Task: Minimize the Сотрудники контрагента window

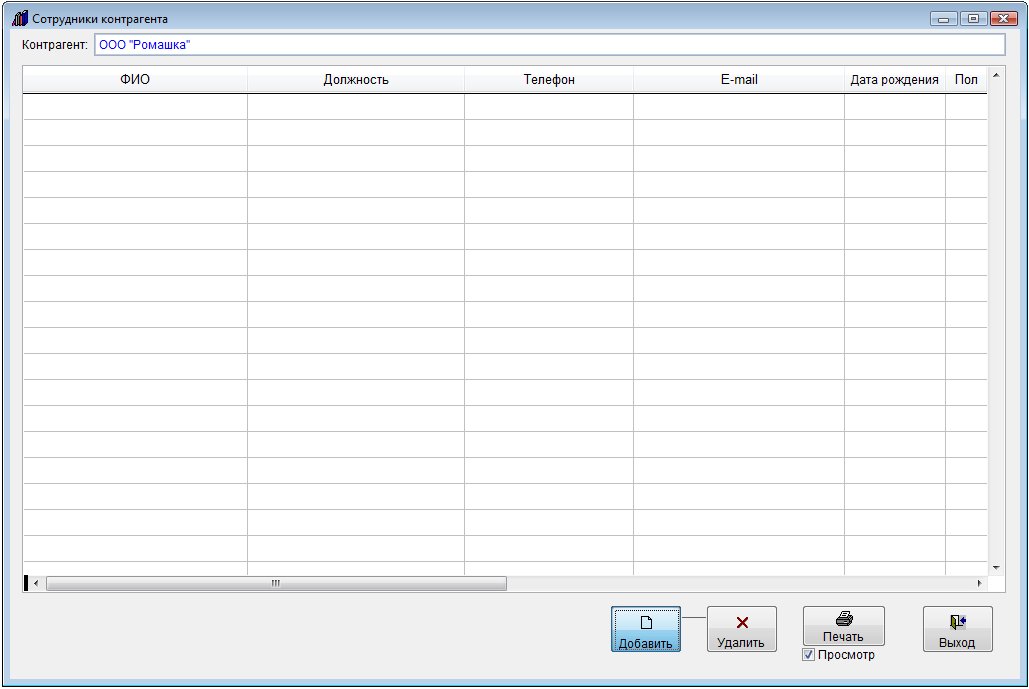Action: coord(943,19)
